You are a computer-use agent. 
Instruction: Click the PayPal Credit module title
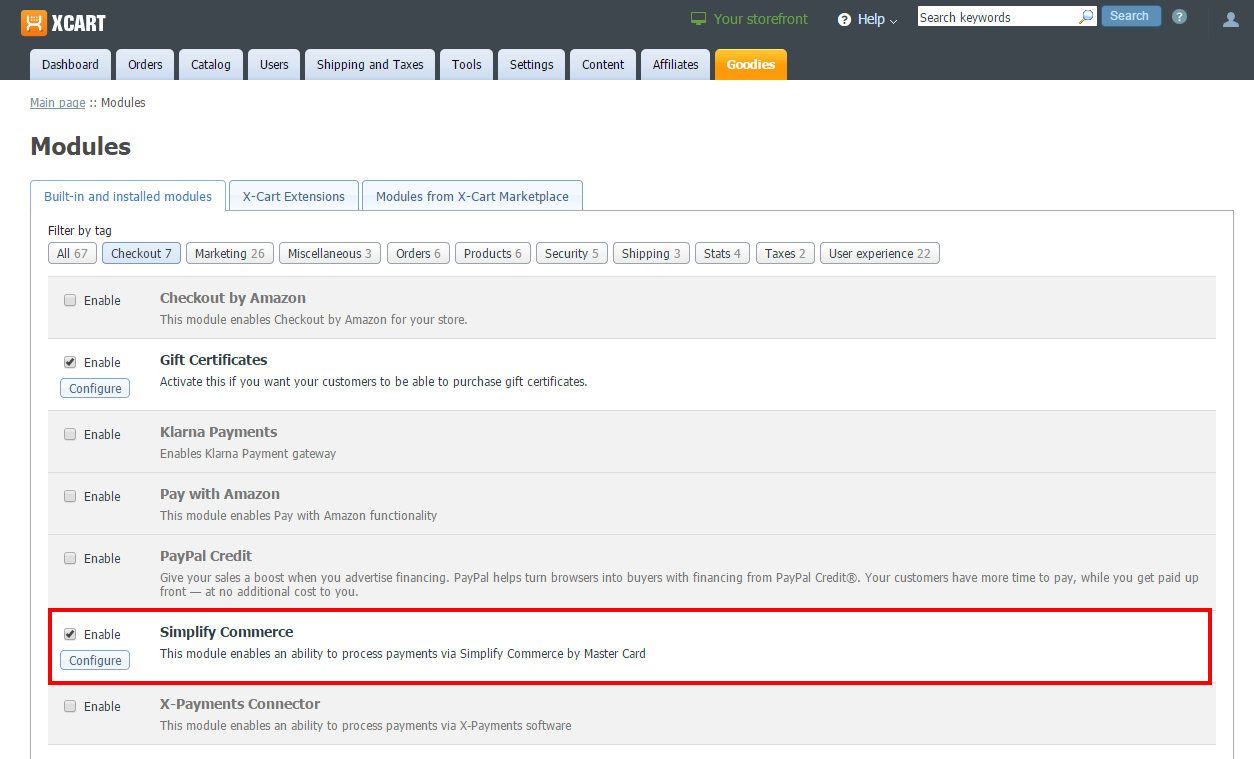click(x=206, y=556)
